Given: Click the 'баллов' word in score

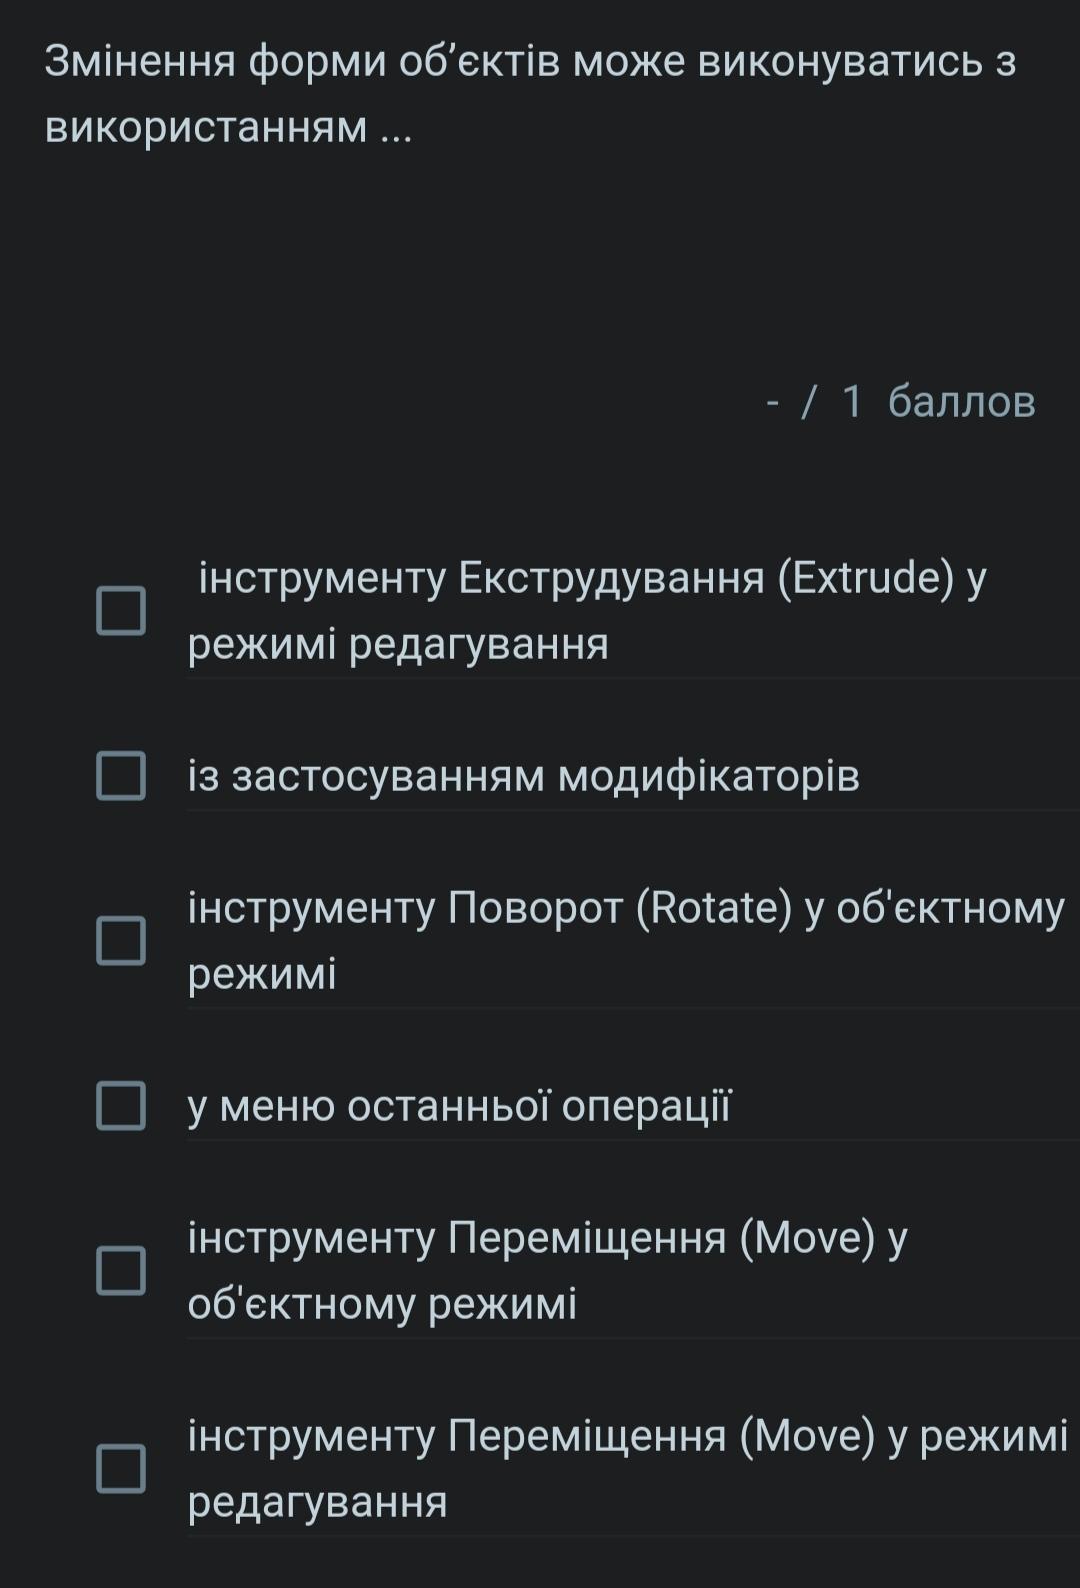Looking at the screenshot, I should coord(962,402).
